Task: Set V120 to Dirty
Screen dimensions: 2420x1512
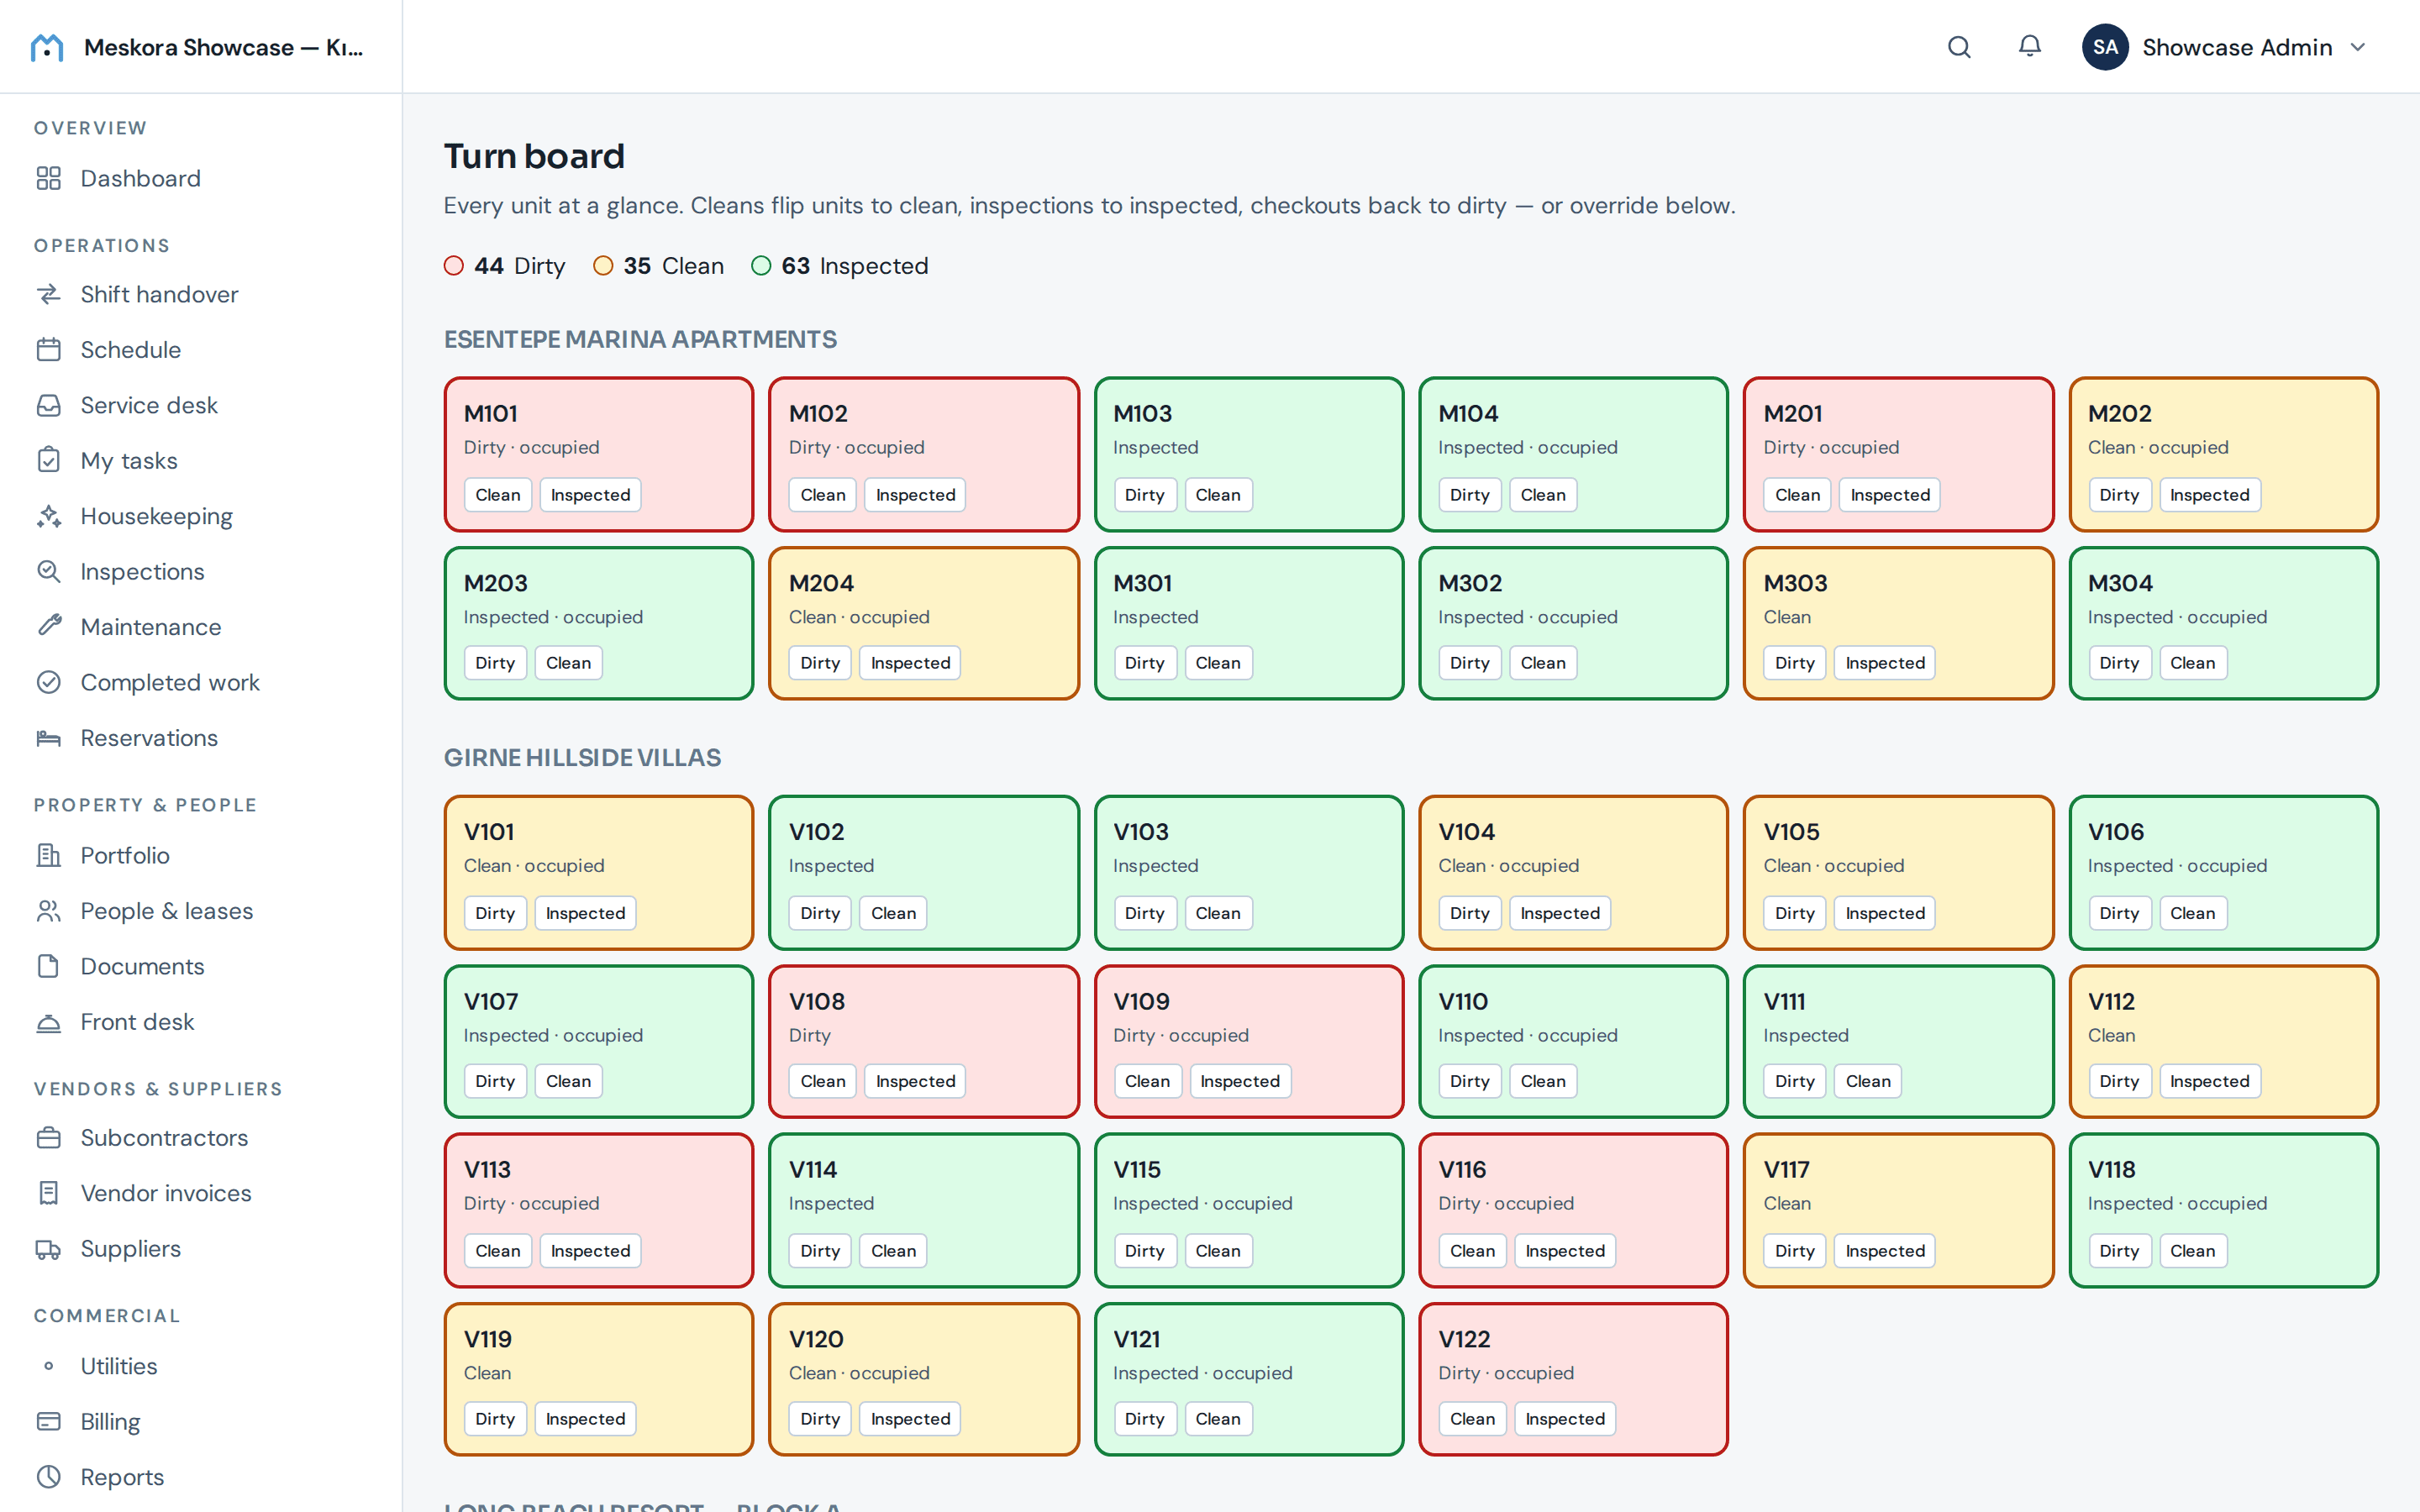Action: coord(820,1419)
